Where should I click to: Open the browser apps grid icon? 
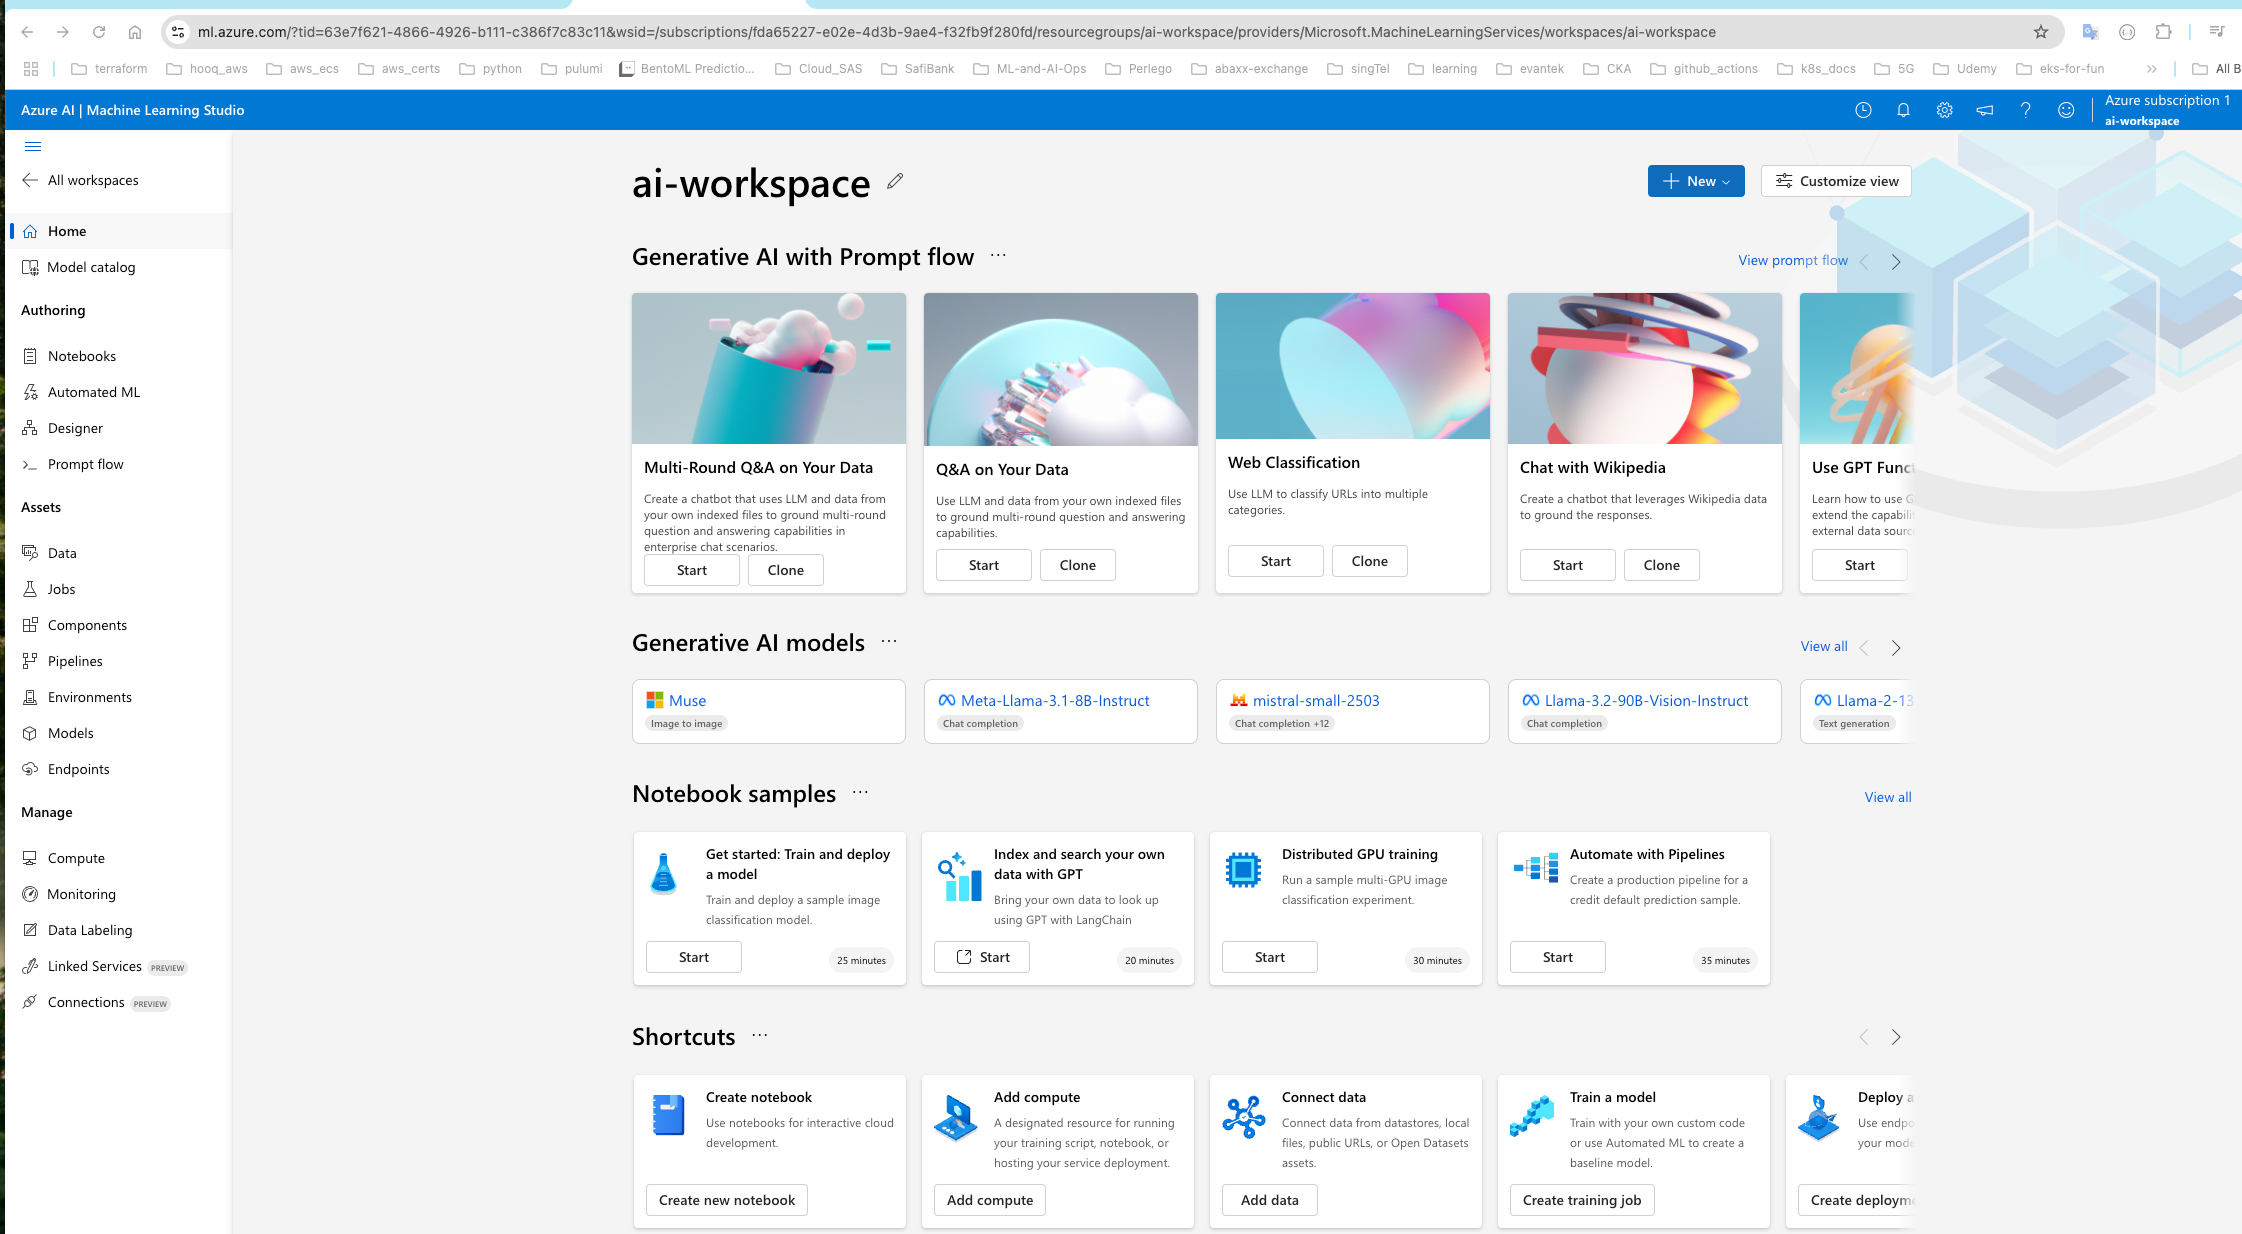31,69
